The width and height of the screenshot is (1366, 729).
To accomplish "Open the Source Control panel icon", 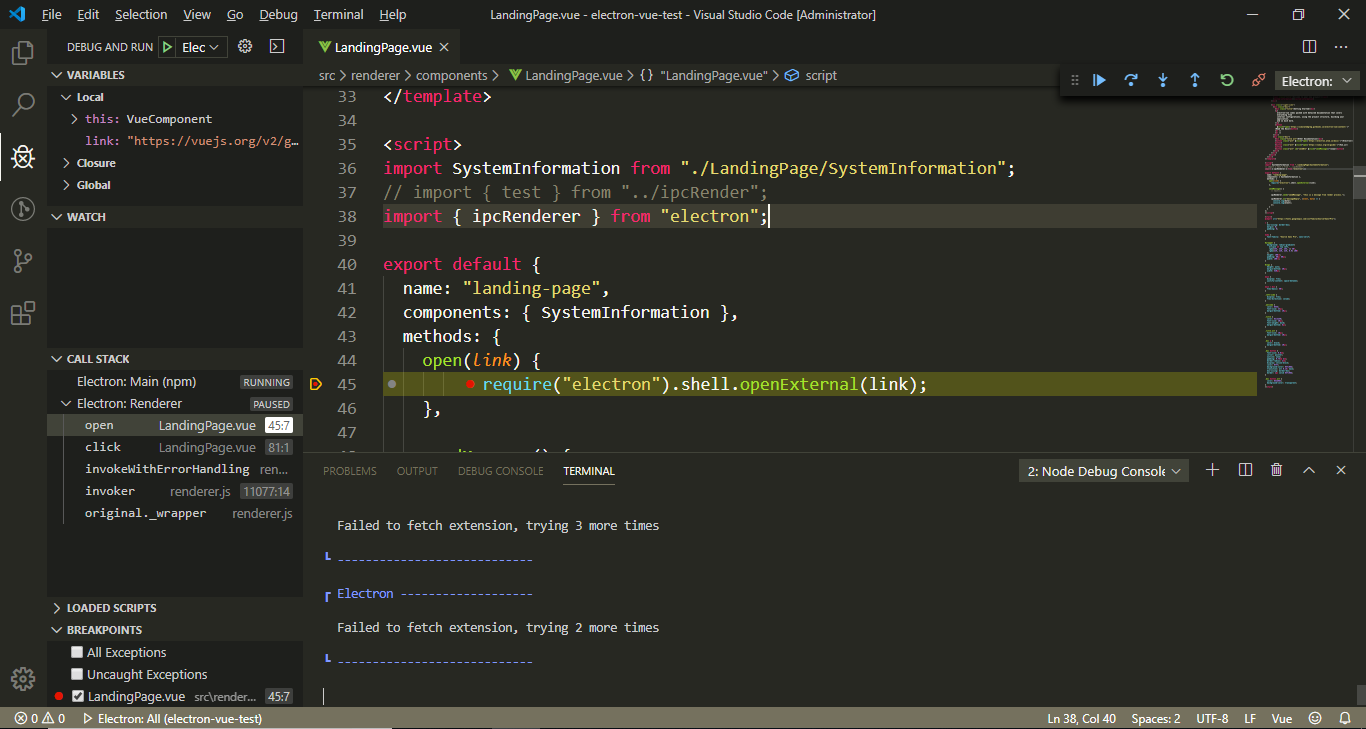I will 22,260.
